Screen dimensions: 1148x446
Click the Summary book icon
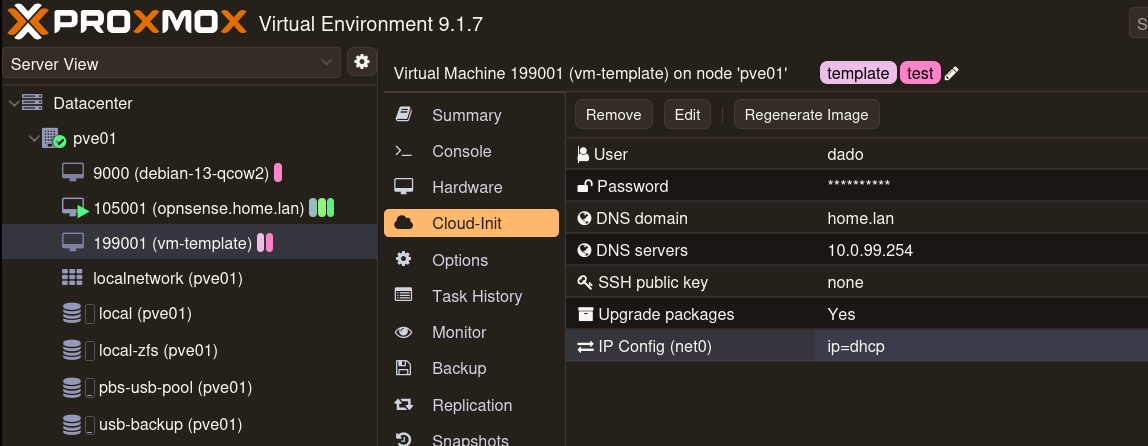tap(403, 114)
